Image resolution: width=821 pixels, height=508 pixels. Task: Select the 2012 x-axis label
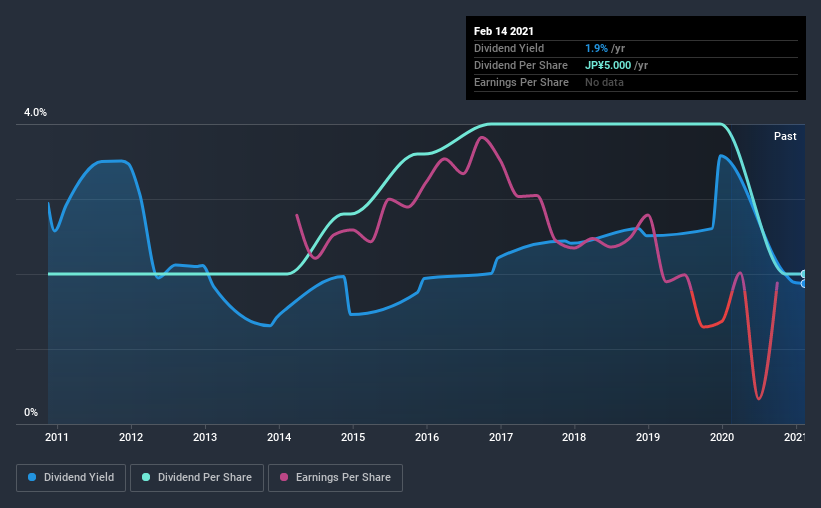tap(131, 437)
